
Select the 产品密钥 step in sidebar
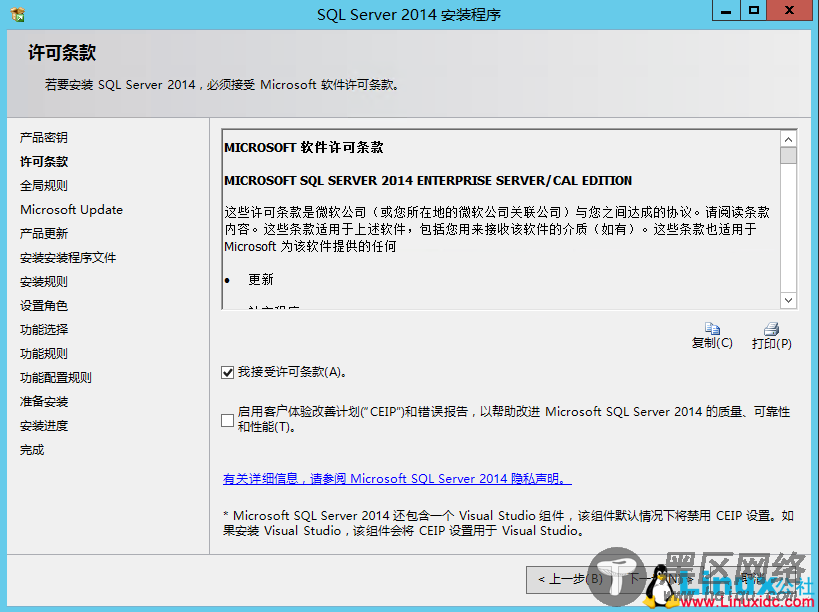(x=44, y=137)
